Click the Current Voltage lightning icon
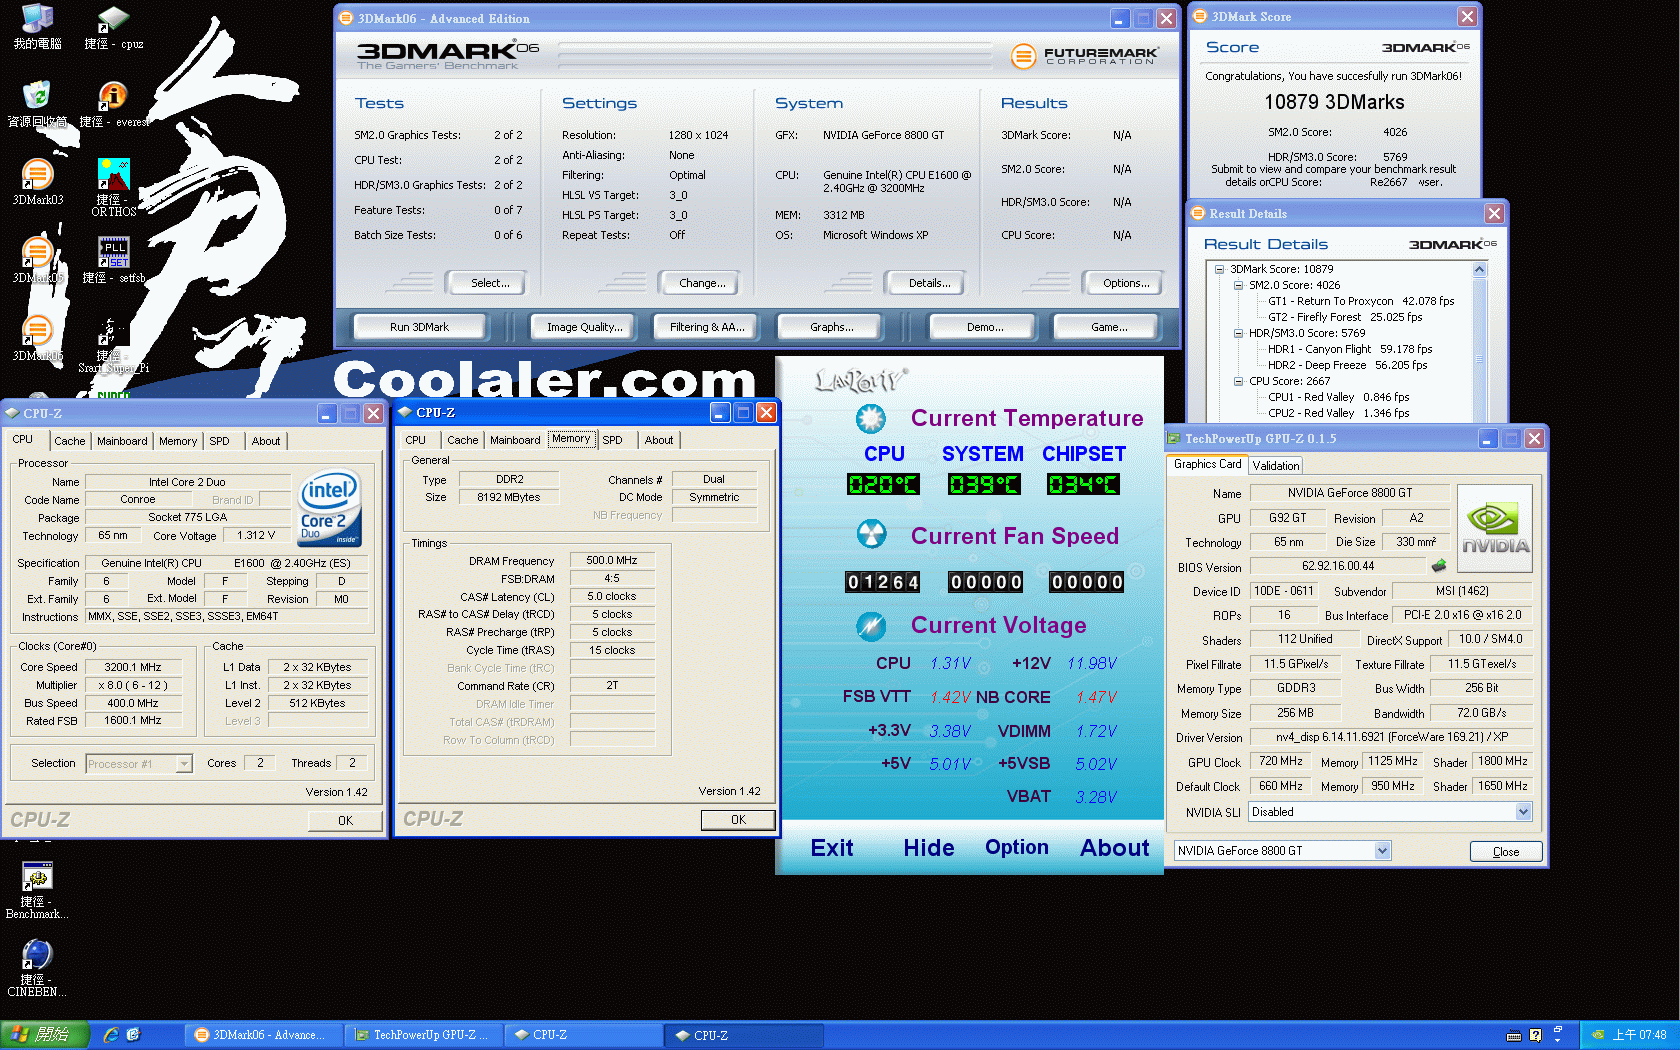Screen dimensions: 1680x1050 [x=871, y=626]
